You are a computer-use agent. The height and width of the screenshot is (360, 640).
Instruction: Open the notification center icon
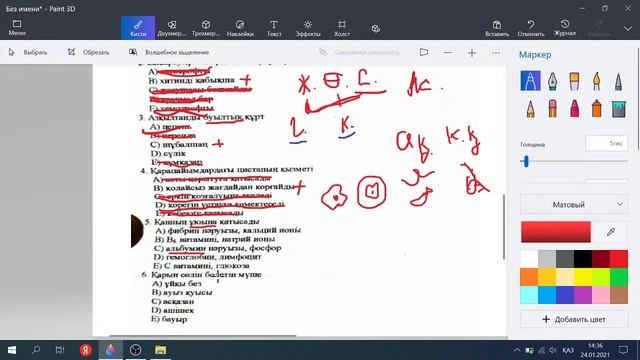click(x=623, y=350)
